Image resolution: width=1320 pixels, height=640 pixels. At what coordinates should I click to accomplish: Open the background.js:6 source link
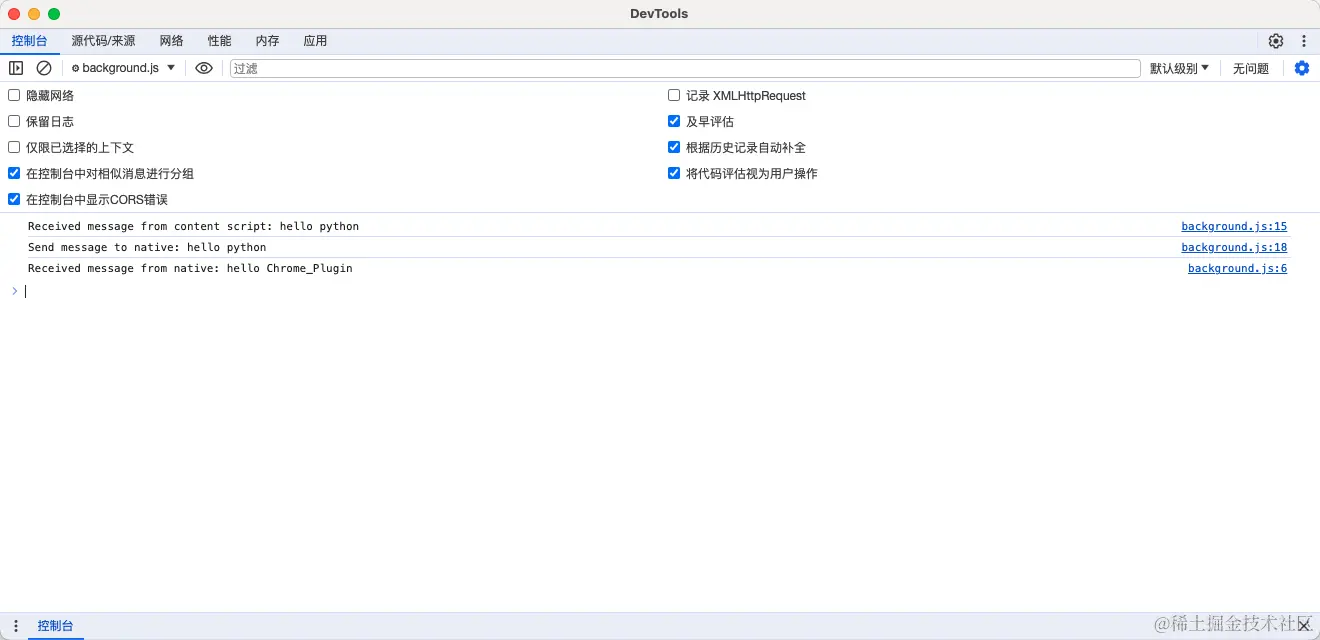(x=1238, y=268)
